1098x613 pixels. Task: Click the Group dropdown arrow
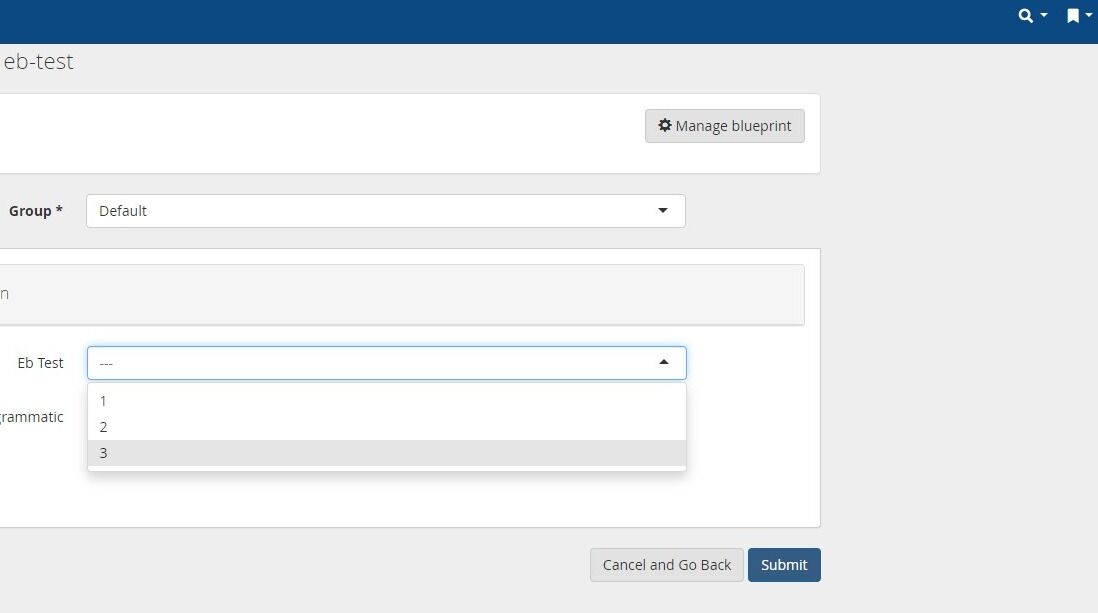click(x=662, y=210)
